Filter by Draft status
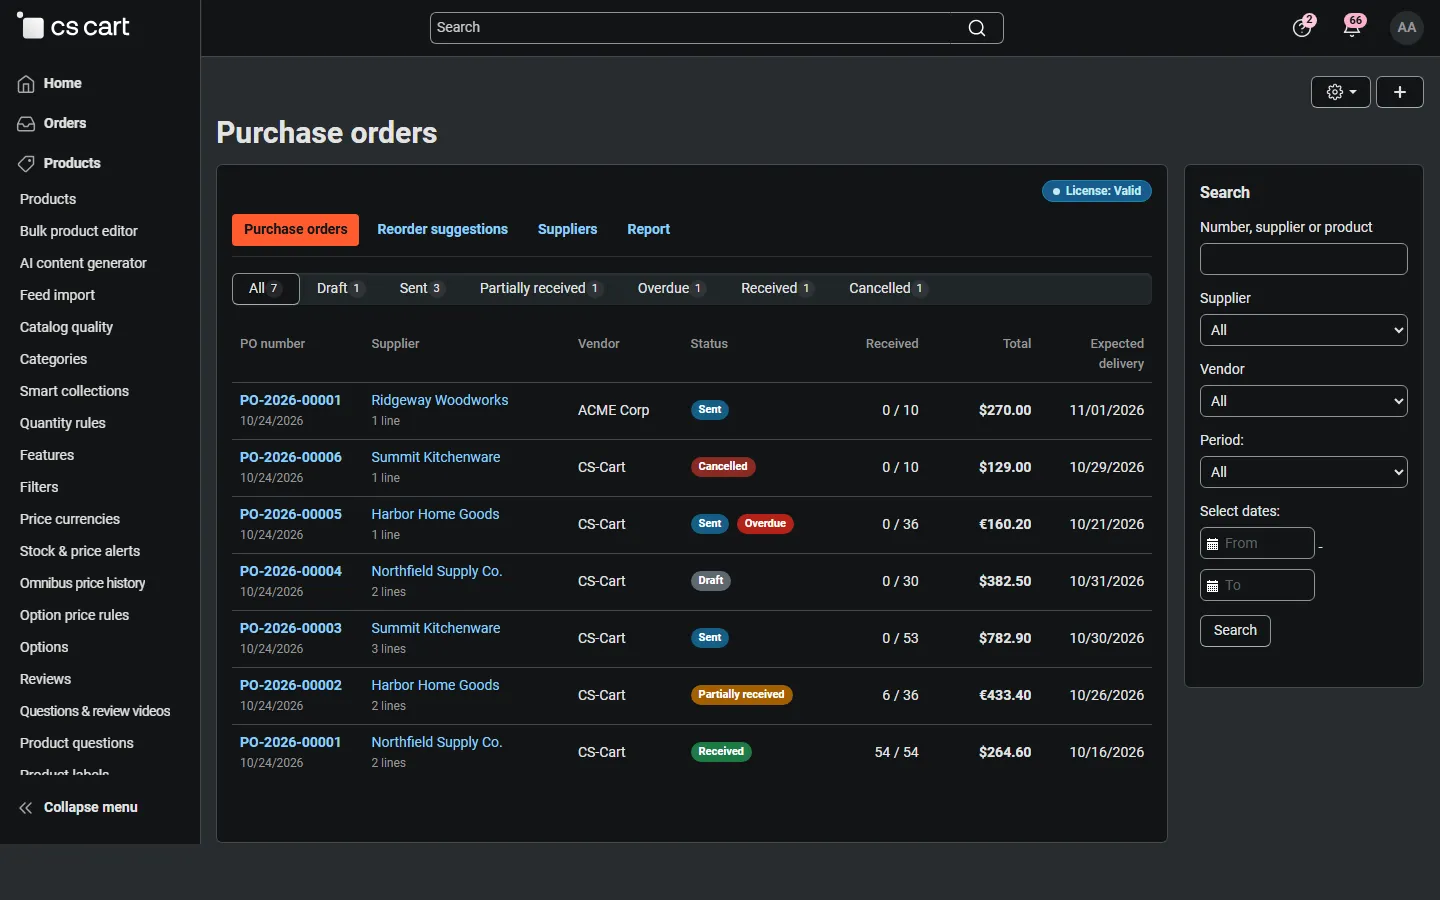The height and width of the screenshot is (900, 1440). point(340,289)
